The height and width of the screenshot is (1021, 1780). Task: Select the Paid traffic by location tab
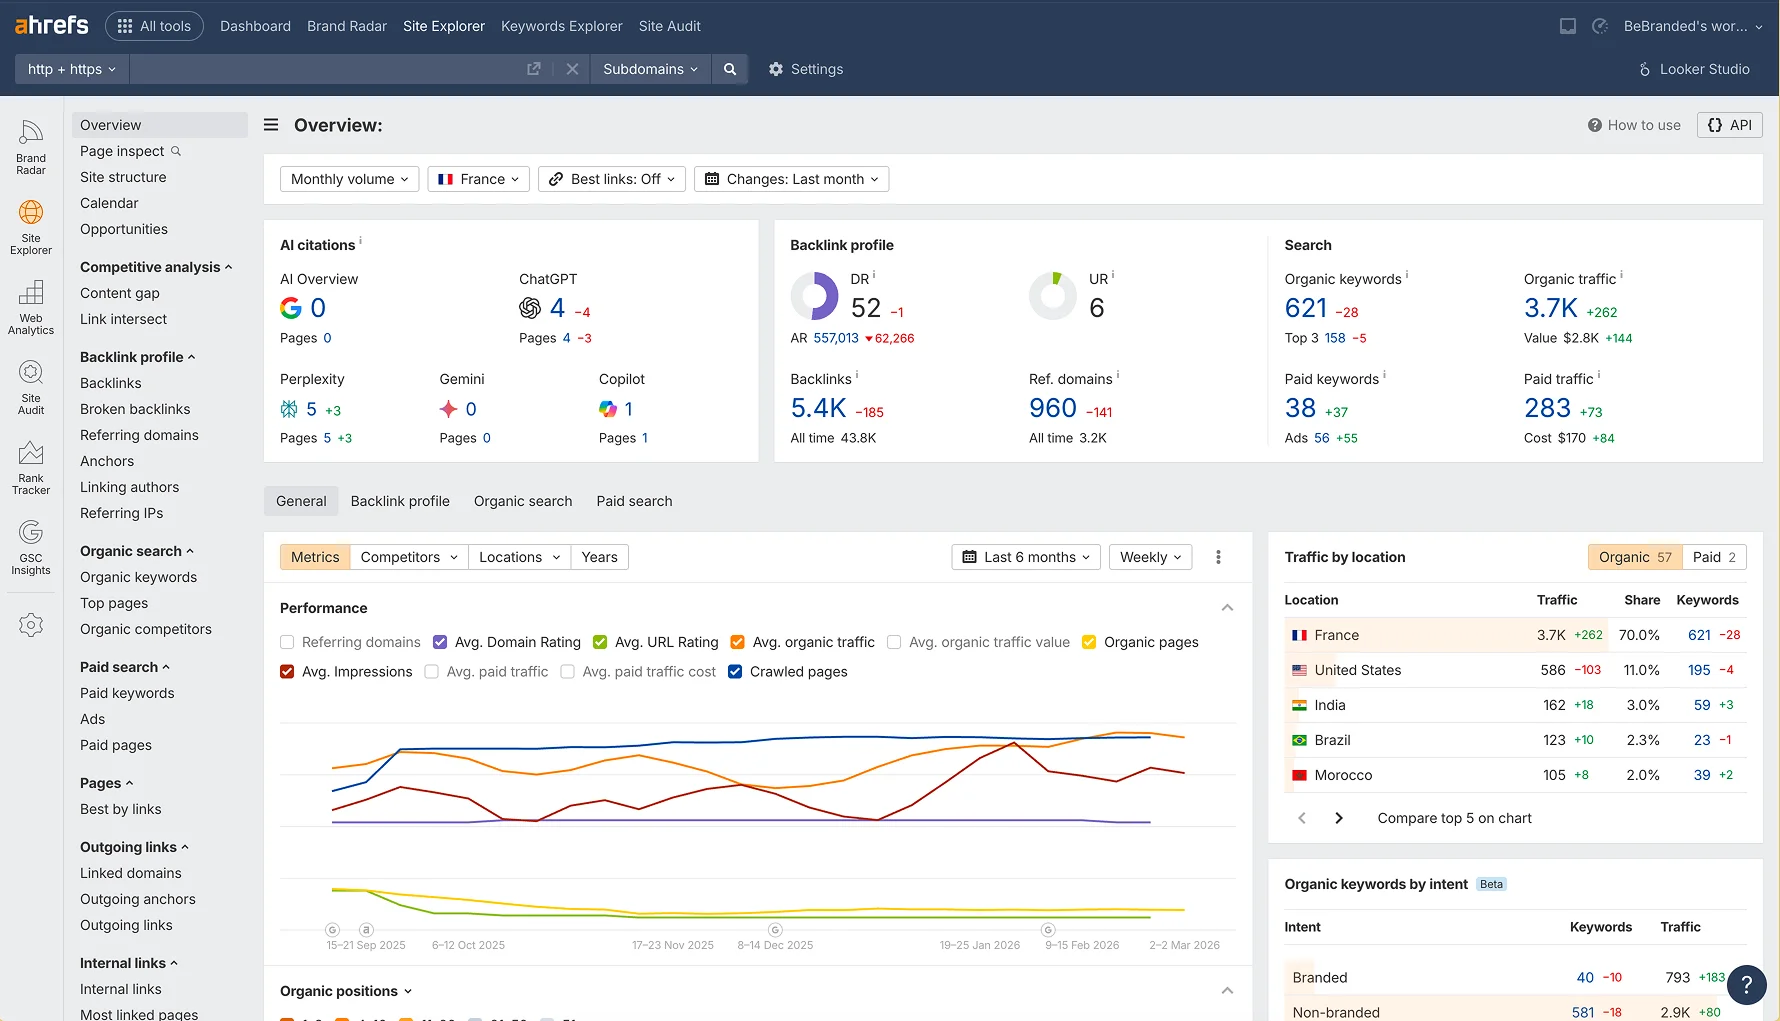point(1714,557)
